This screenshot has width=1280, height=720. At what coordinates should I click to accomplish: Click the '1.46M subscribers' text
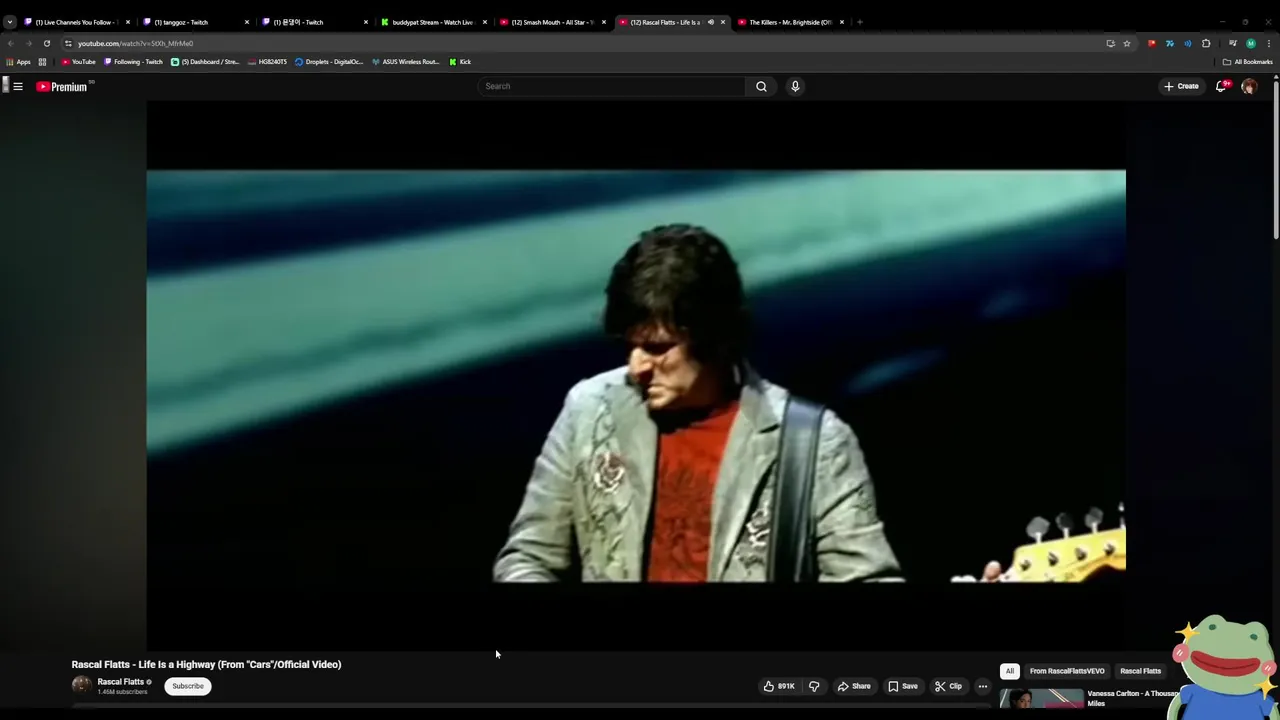tap(122, 692)
